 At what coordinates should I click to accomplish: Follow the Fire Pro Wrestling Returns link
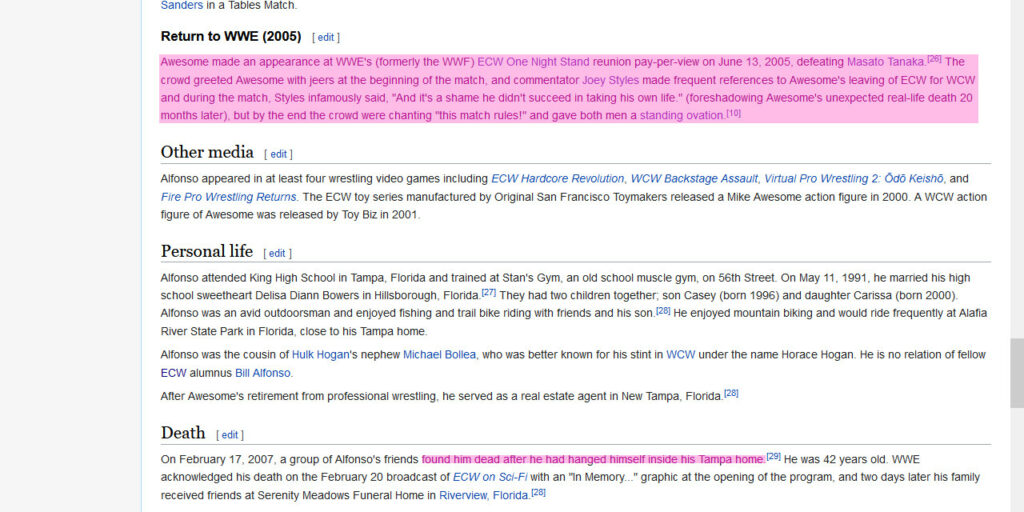pyautogui.click(x=229, y=197)
